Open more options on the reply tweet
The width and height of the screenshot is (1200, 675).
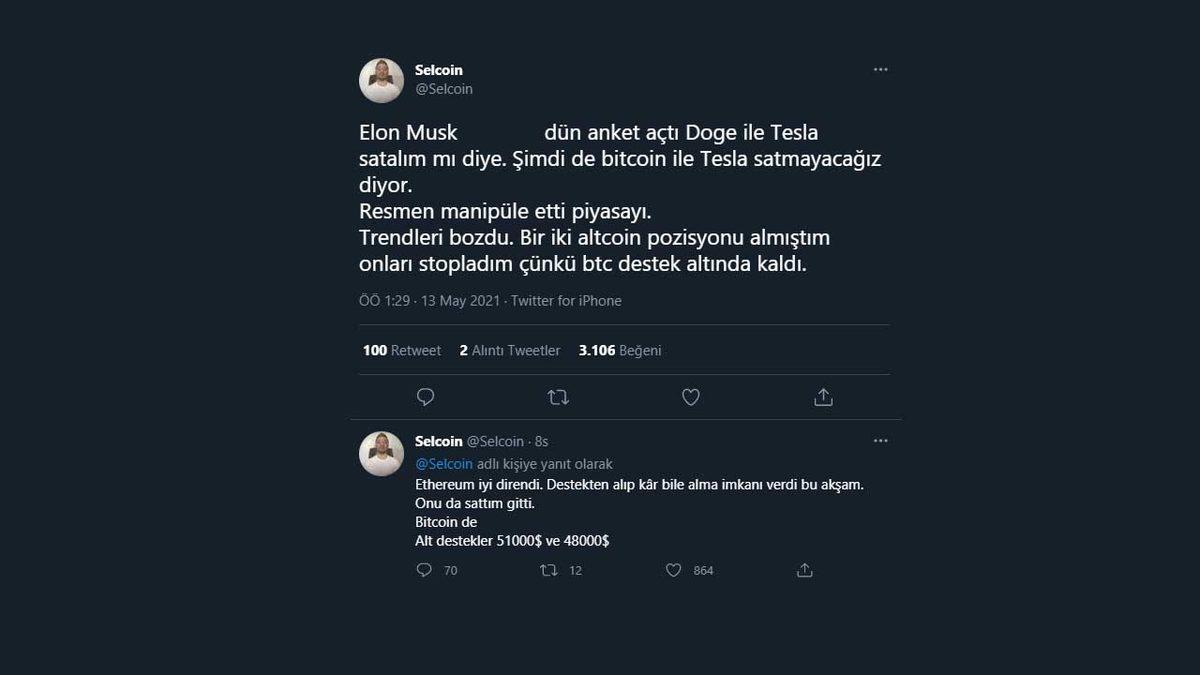880,440
